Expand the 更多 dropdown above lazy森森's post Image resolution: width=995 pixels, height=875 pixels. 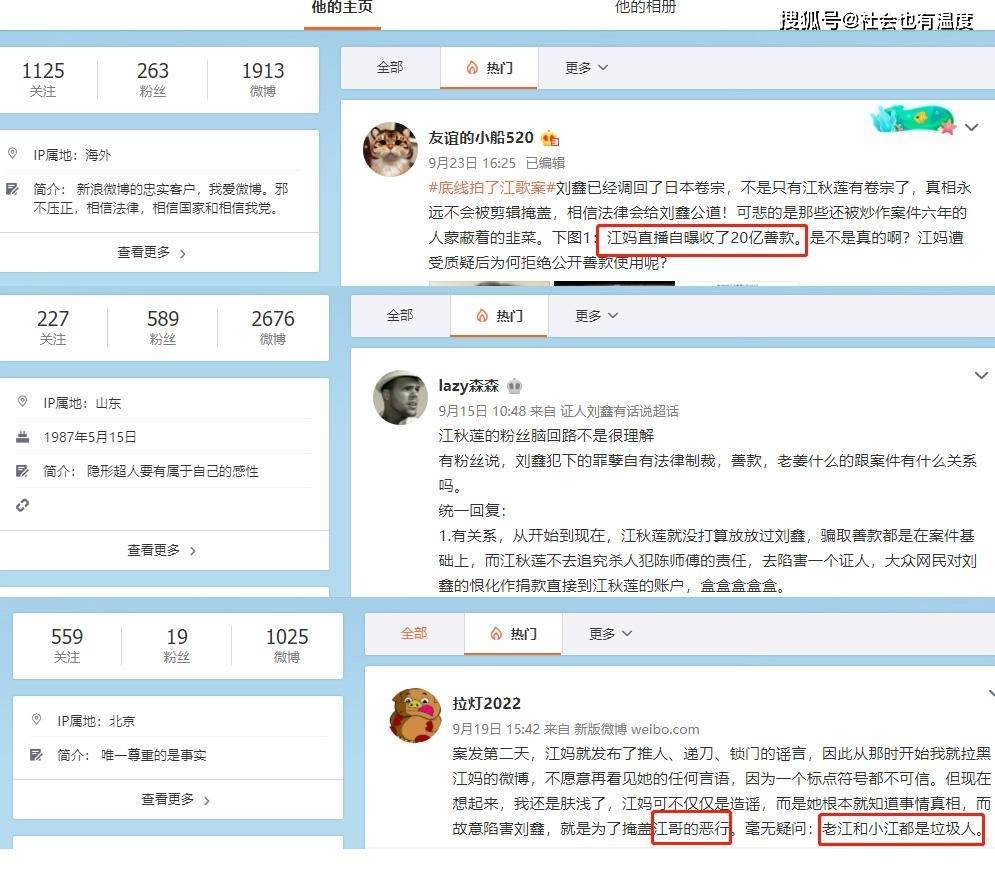click(596, 316)
